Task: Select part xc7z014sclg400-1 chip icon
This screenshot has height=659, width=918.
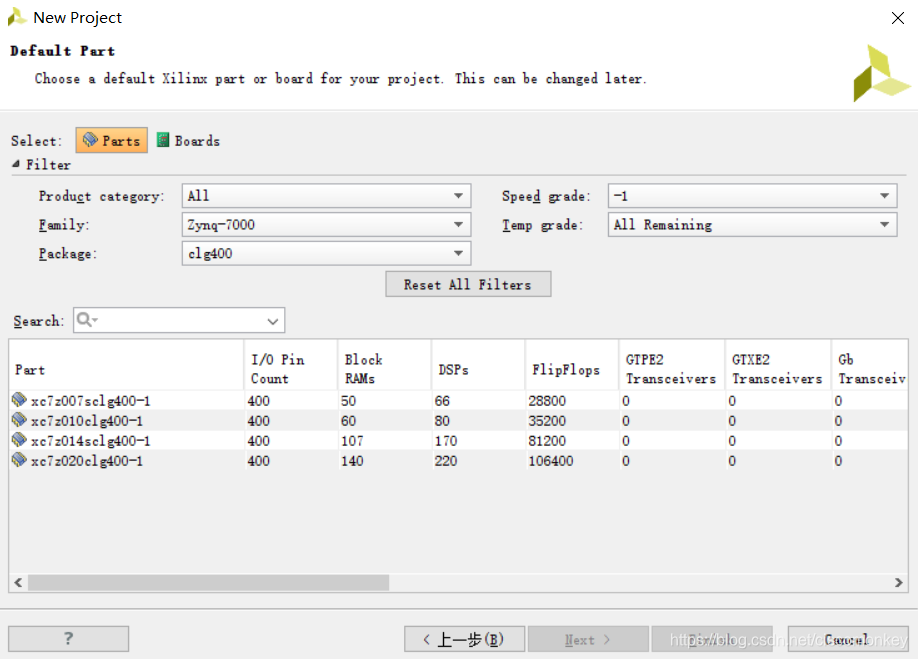Action: pos(19,440)
